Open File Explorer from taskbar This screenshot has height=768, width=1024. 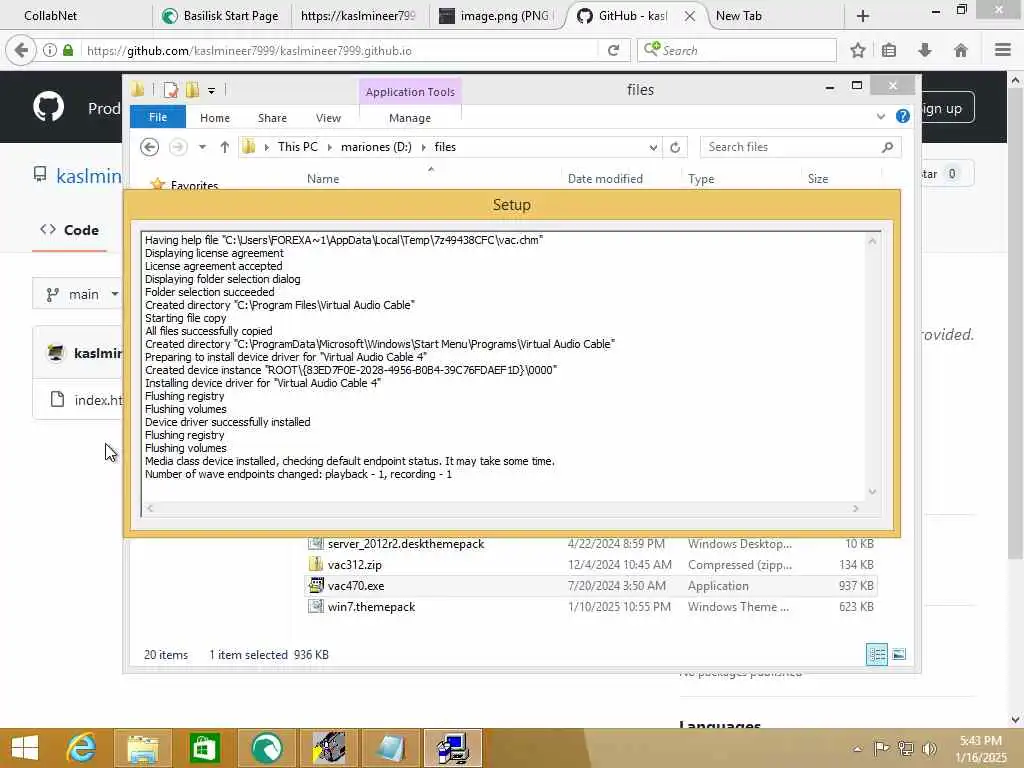[x=142, y=748]
